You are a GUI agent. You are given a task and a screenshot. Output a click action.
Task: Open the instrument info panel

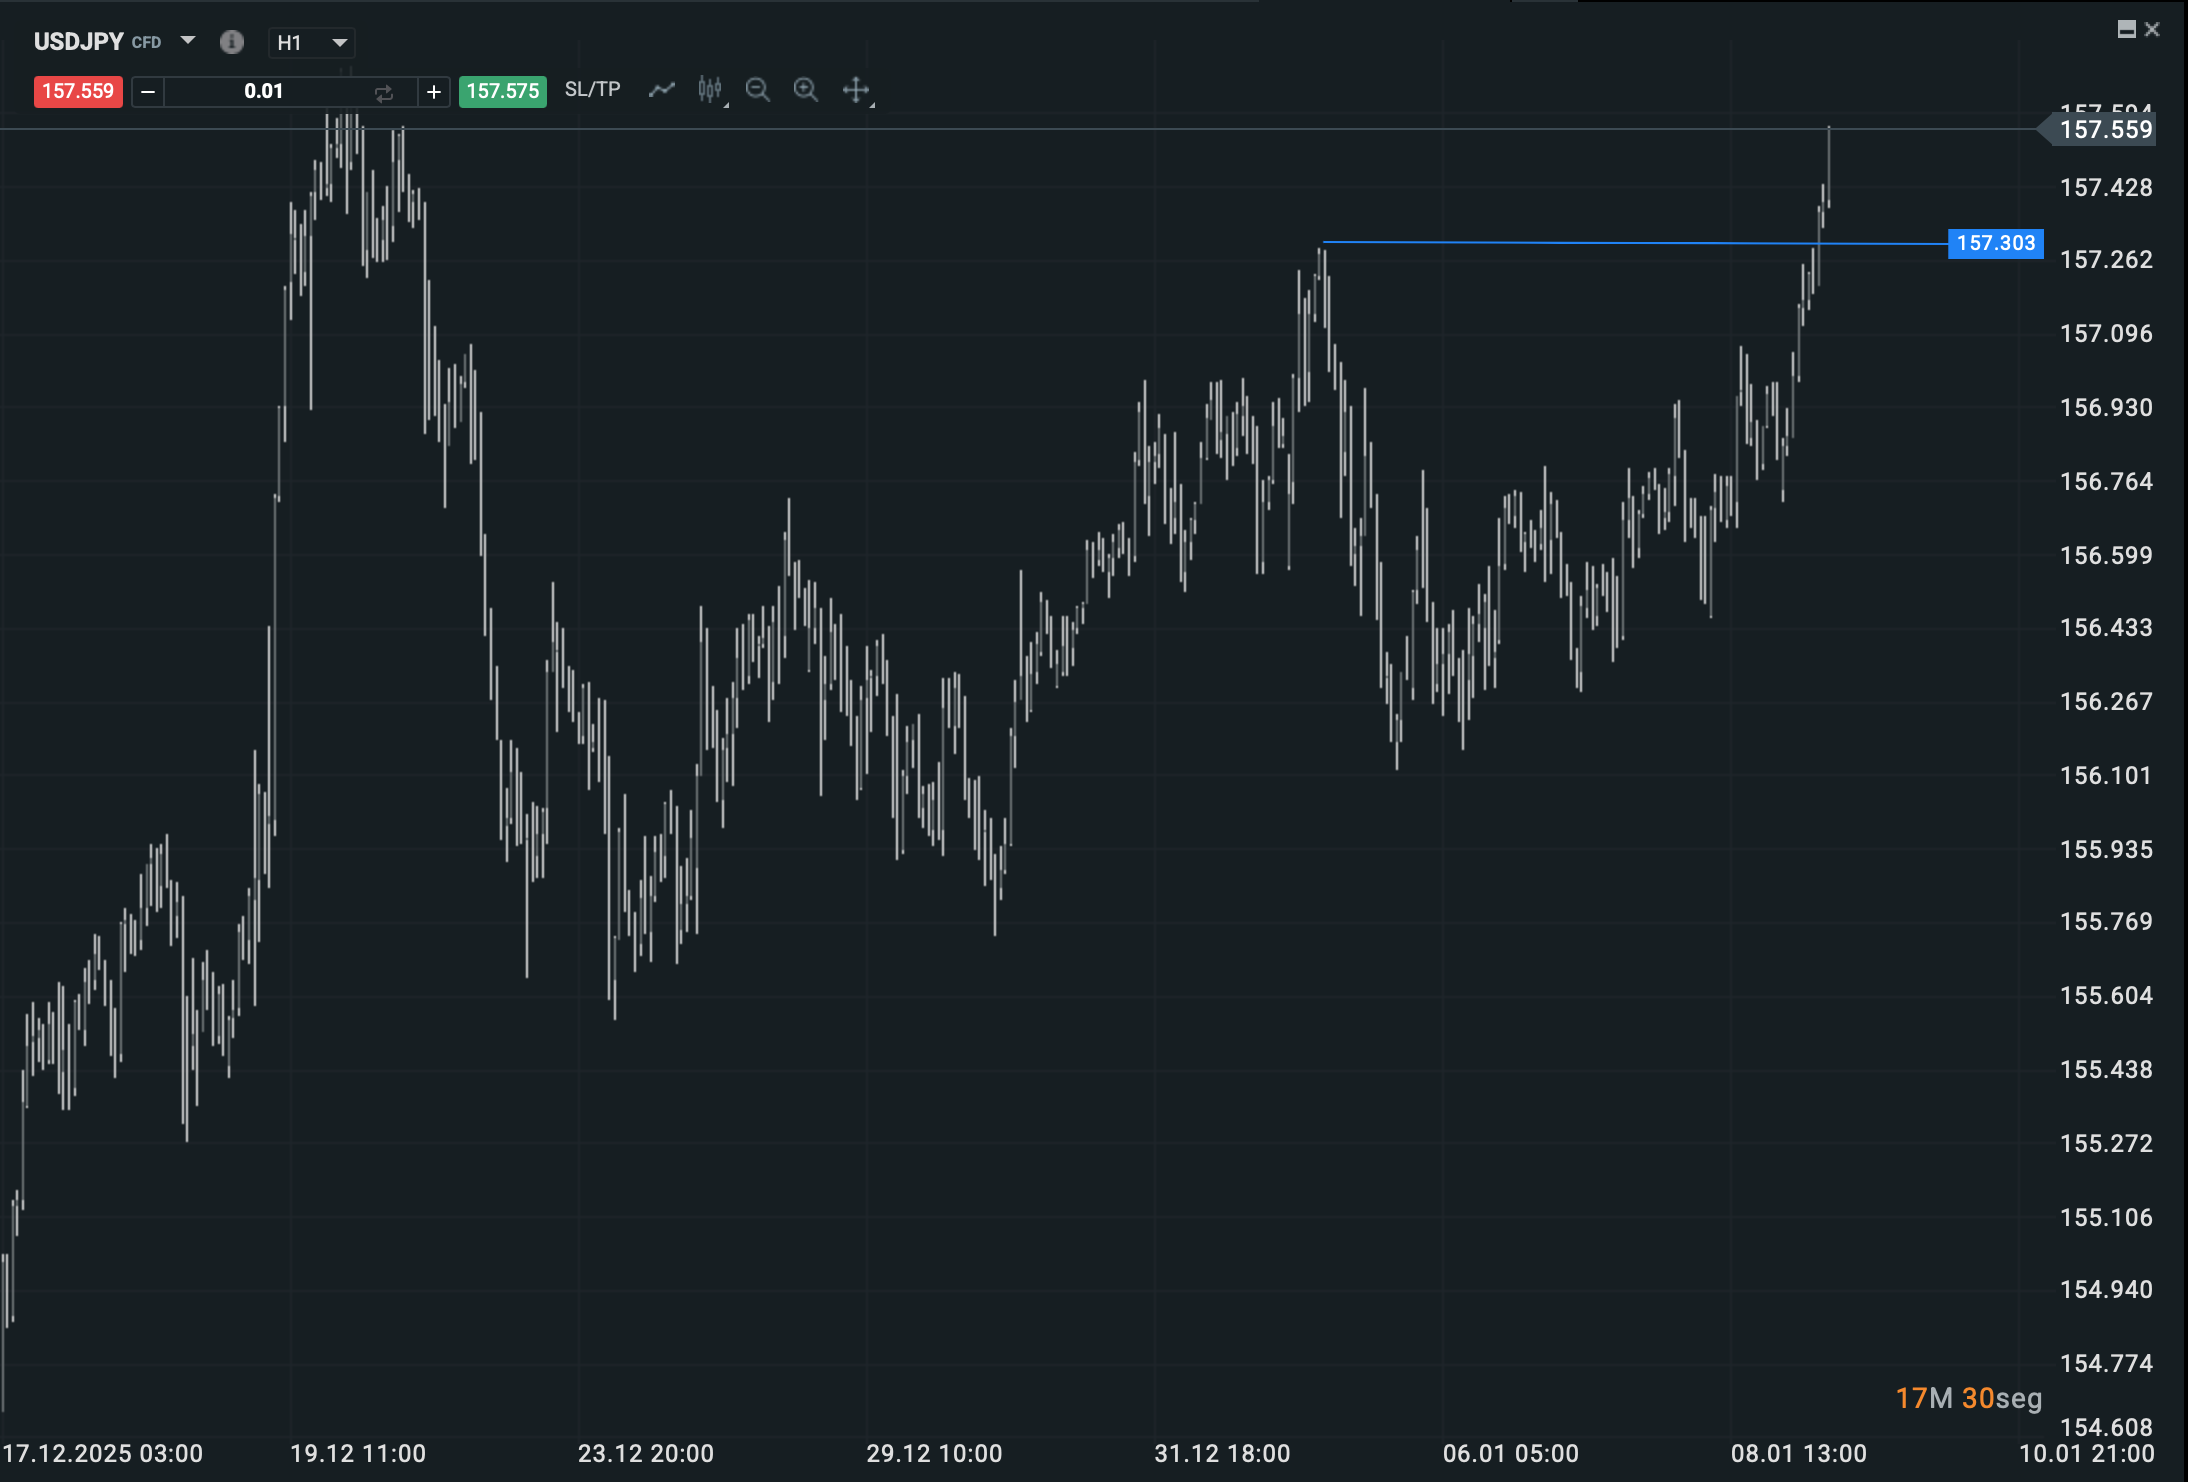[232, 42]
